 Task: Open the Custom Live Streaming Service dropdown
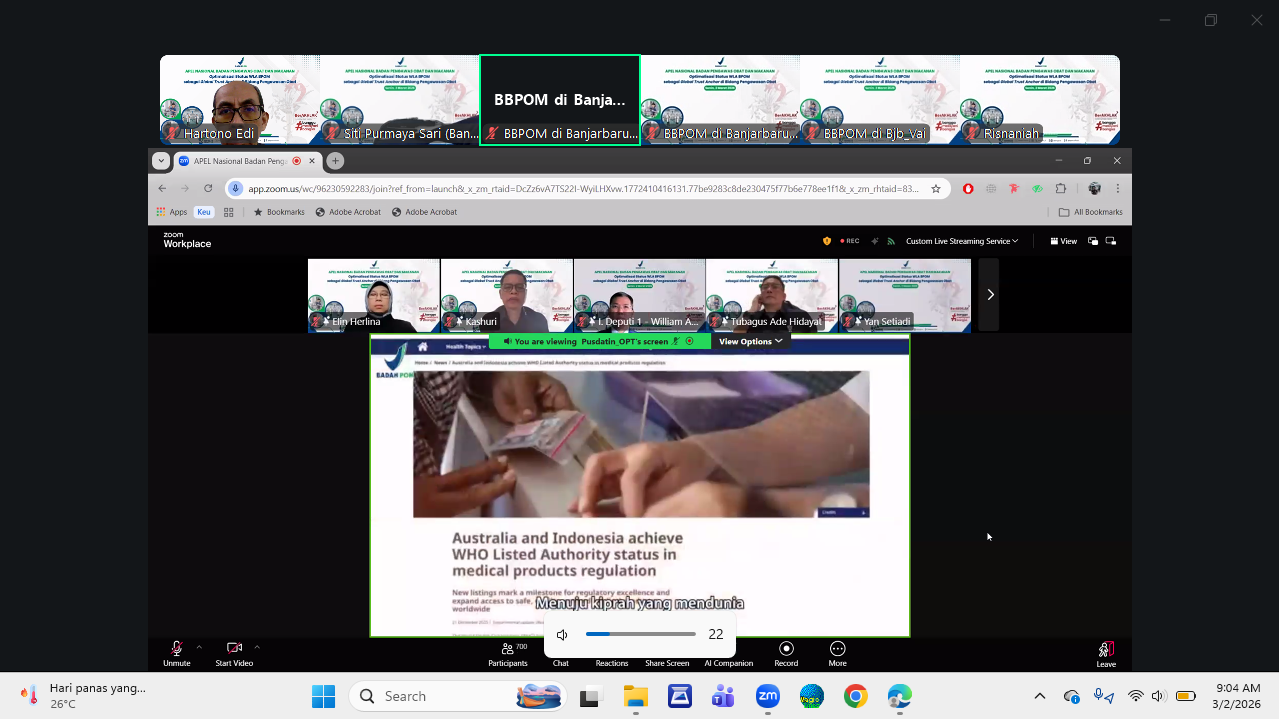pyautogui.click(x=961, y=241)
